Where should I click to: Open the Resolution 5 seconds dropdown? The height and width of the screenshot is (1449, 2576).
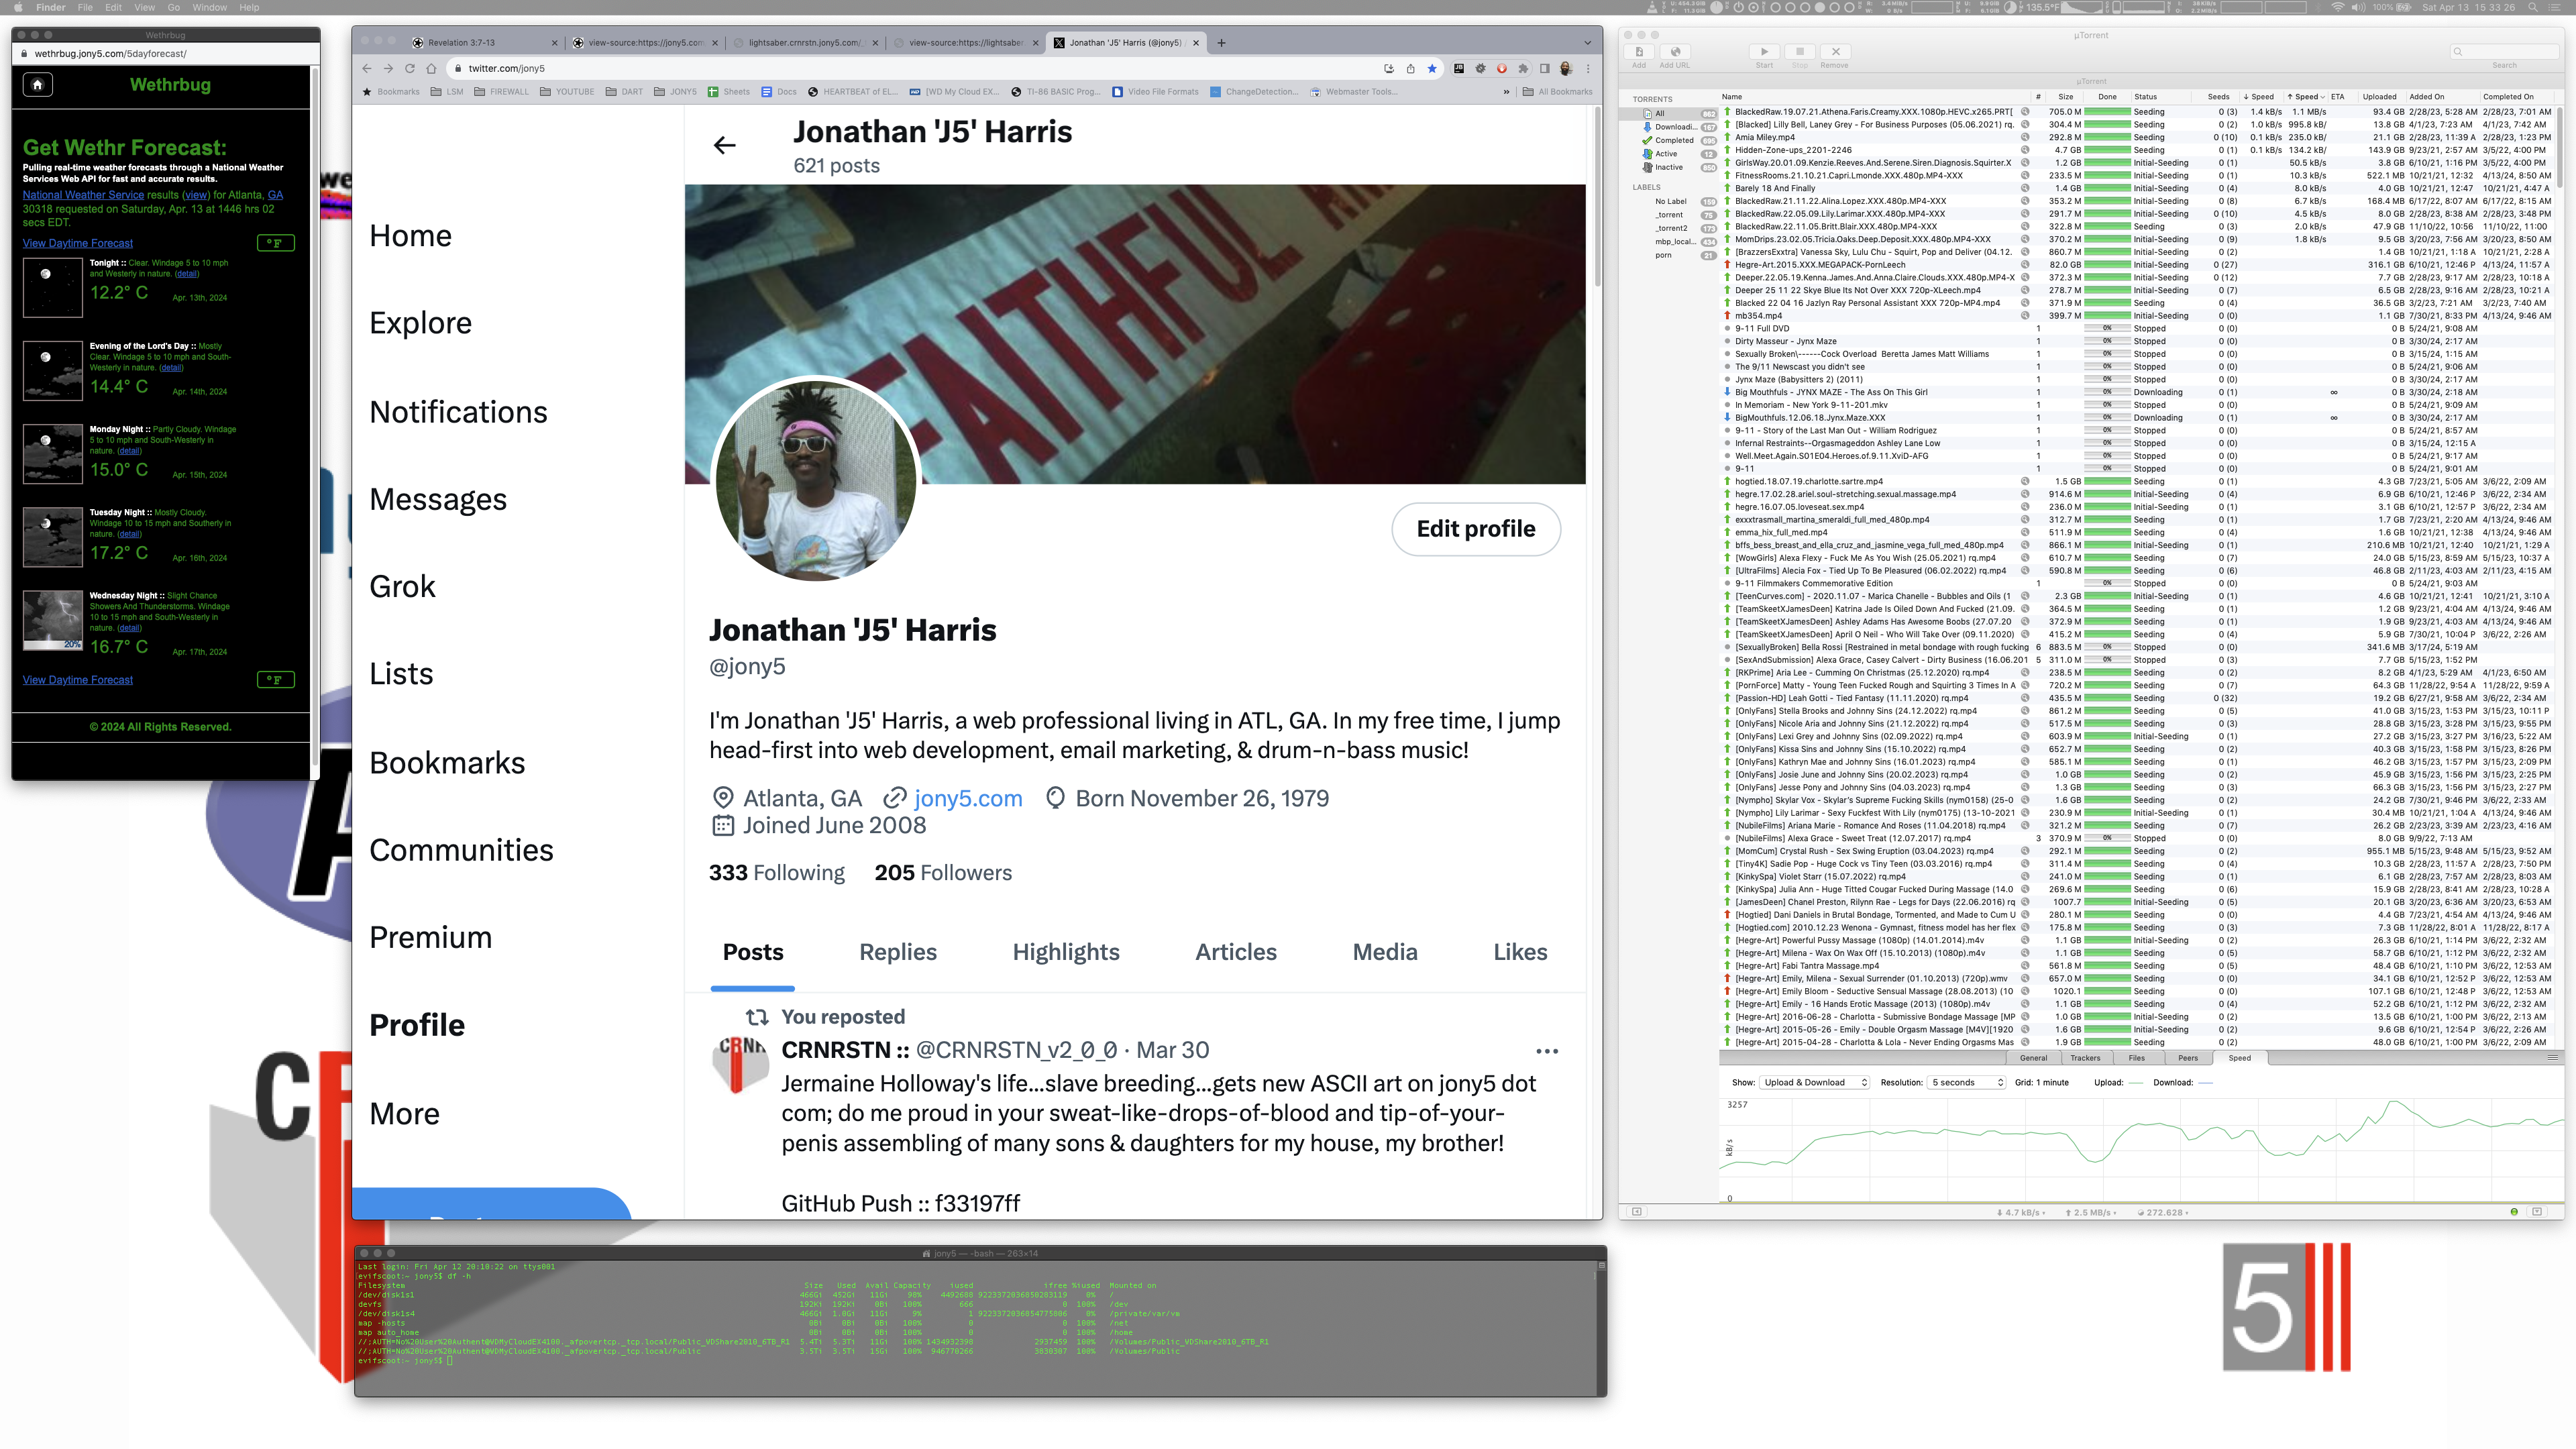tap(1967, 1083)
